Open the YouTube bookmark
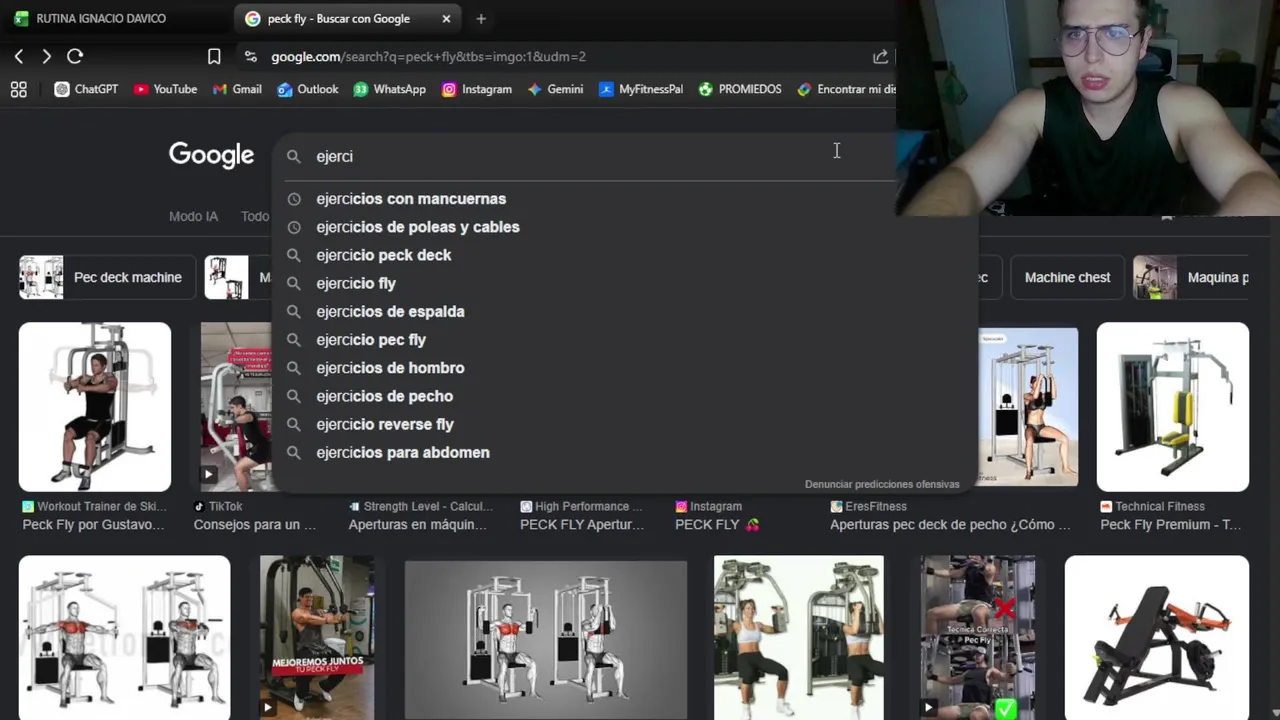The height and width of the screenshot is (720, 1280). (x=165, y=89)
